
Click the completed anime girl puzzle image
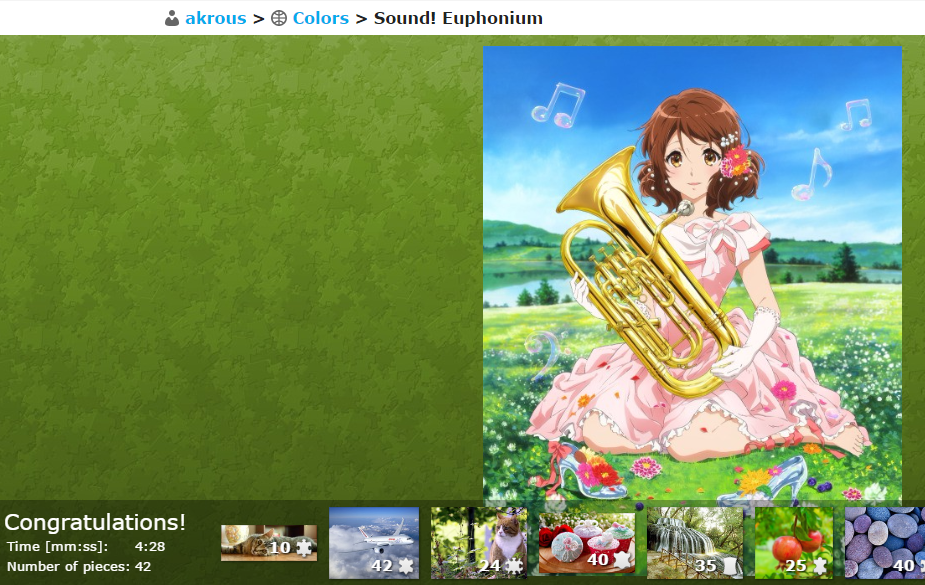click(692, 273)
